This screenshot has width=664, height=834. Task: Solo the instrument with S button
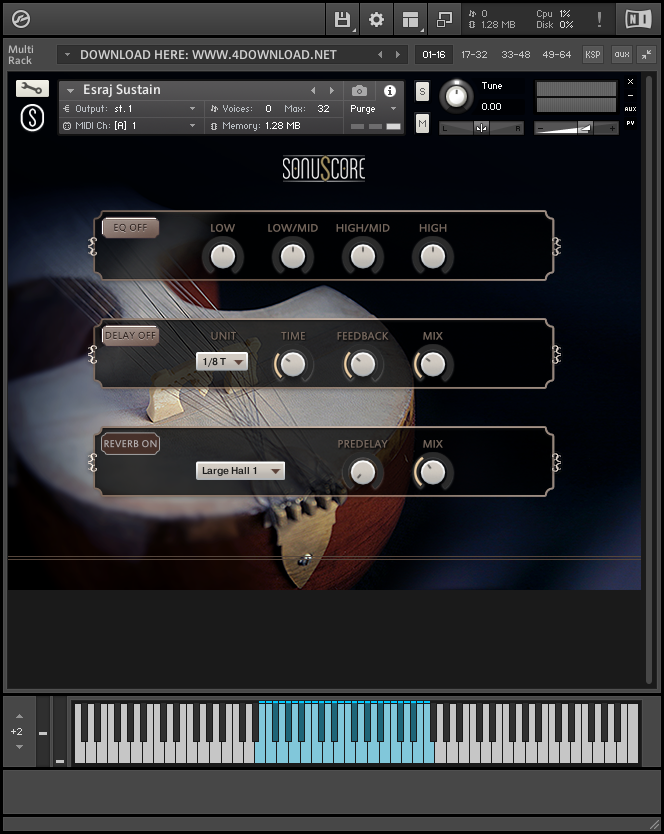(x=422, y=91)
